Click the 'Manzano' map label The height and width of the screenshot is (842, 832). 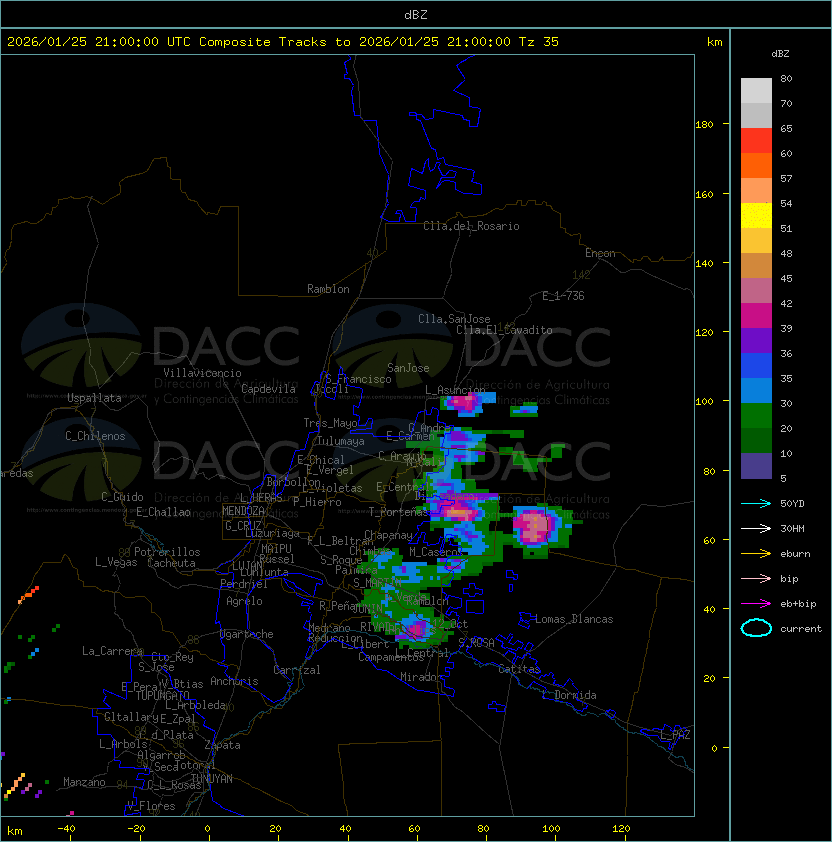pyautogui.click(x=84, y=782)
